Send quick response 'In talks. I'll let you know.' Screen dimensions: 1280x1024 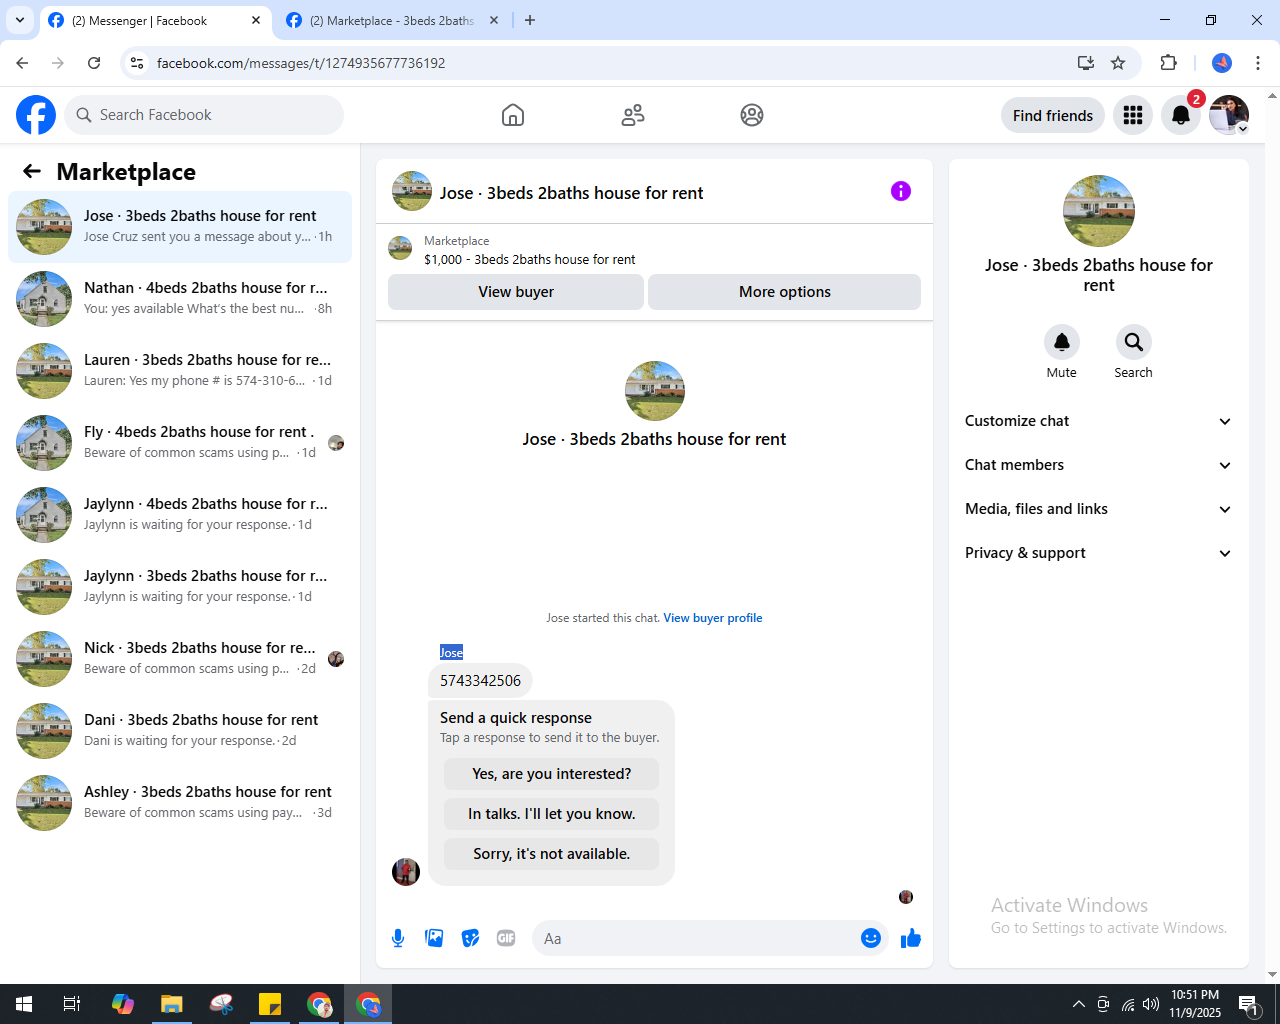coord(552,814)
